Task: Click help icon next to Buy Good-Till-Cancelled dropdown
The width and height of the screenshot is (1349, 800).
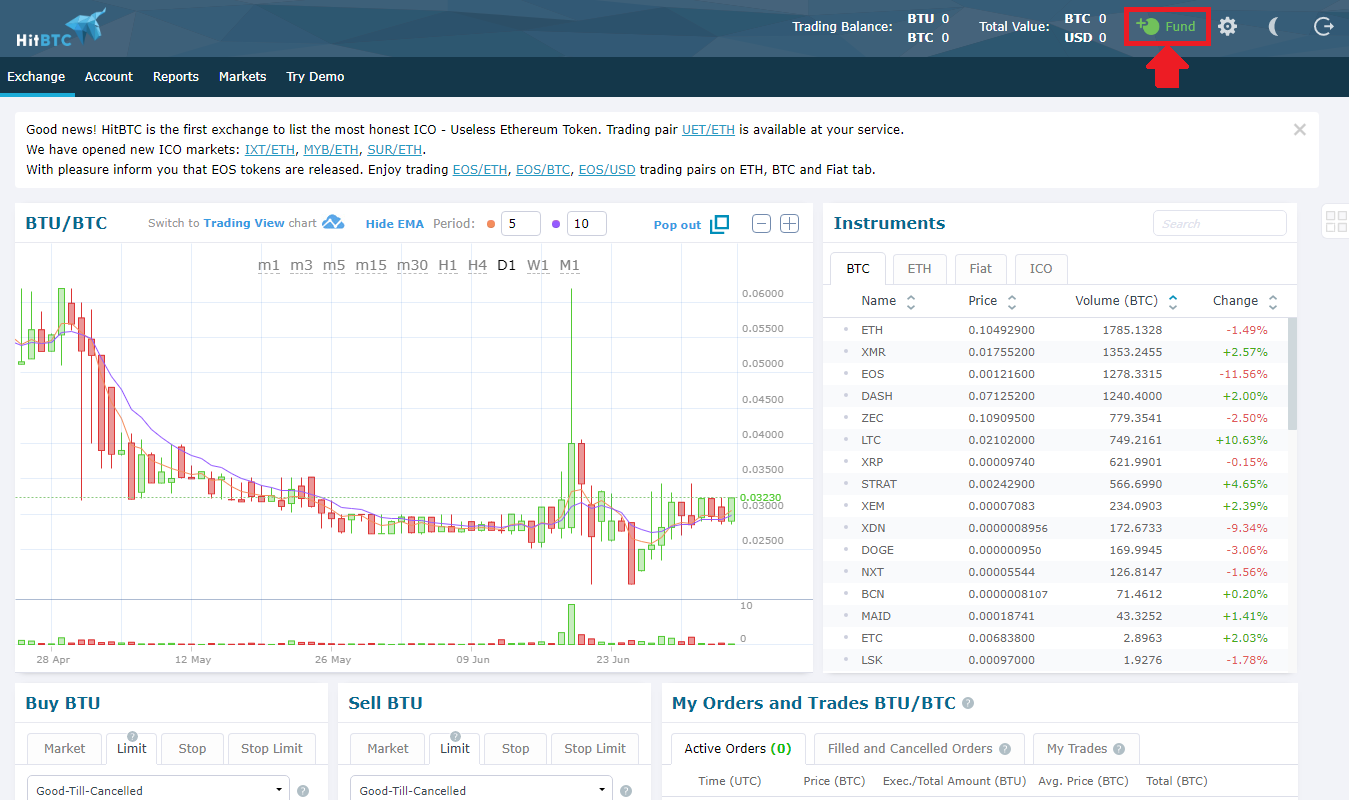Action: [303, 791]
